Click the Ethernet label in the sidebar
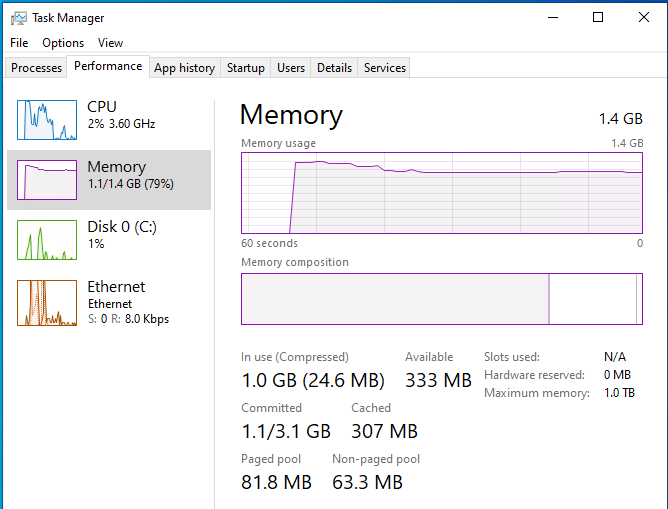This screenshot has height=509, width=668. click(116, 287)
